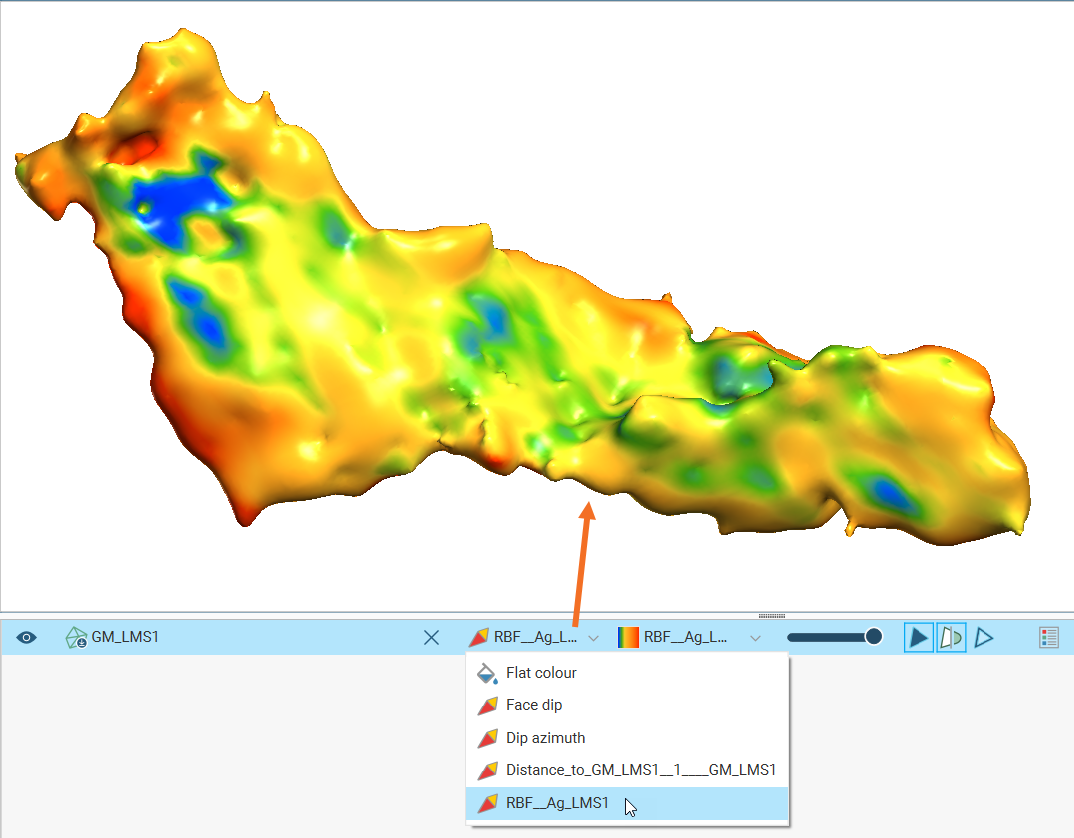This screenshot has width=1074, height=838.
Task: Remove GM_LMS1 from scene with X
Action: coord(431,637)
